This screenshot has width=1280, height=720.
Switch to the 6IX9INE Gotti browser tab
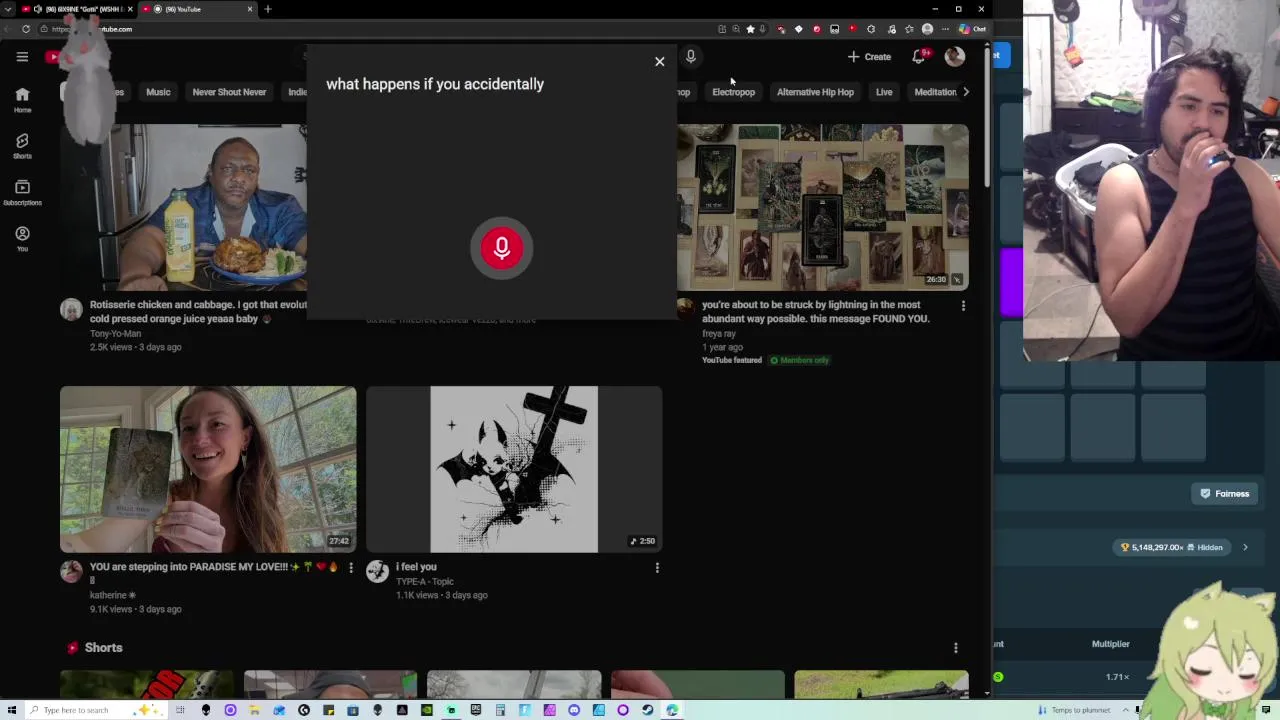(78, 9)
